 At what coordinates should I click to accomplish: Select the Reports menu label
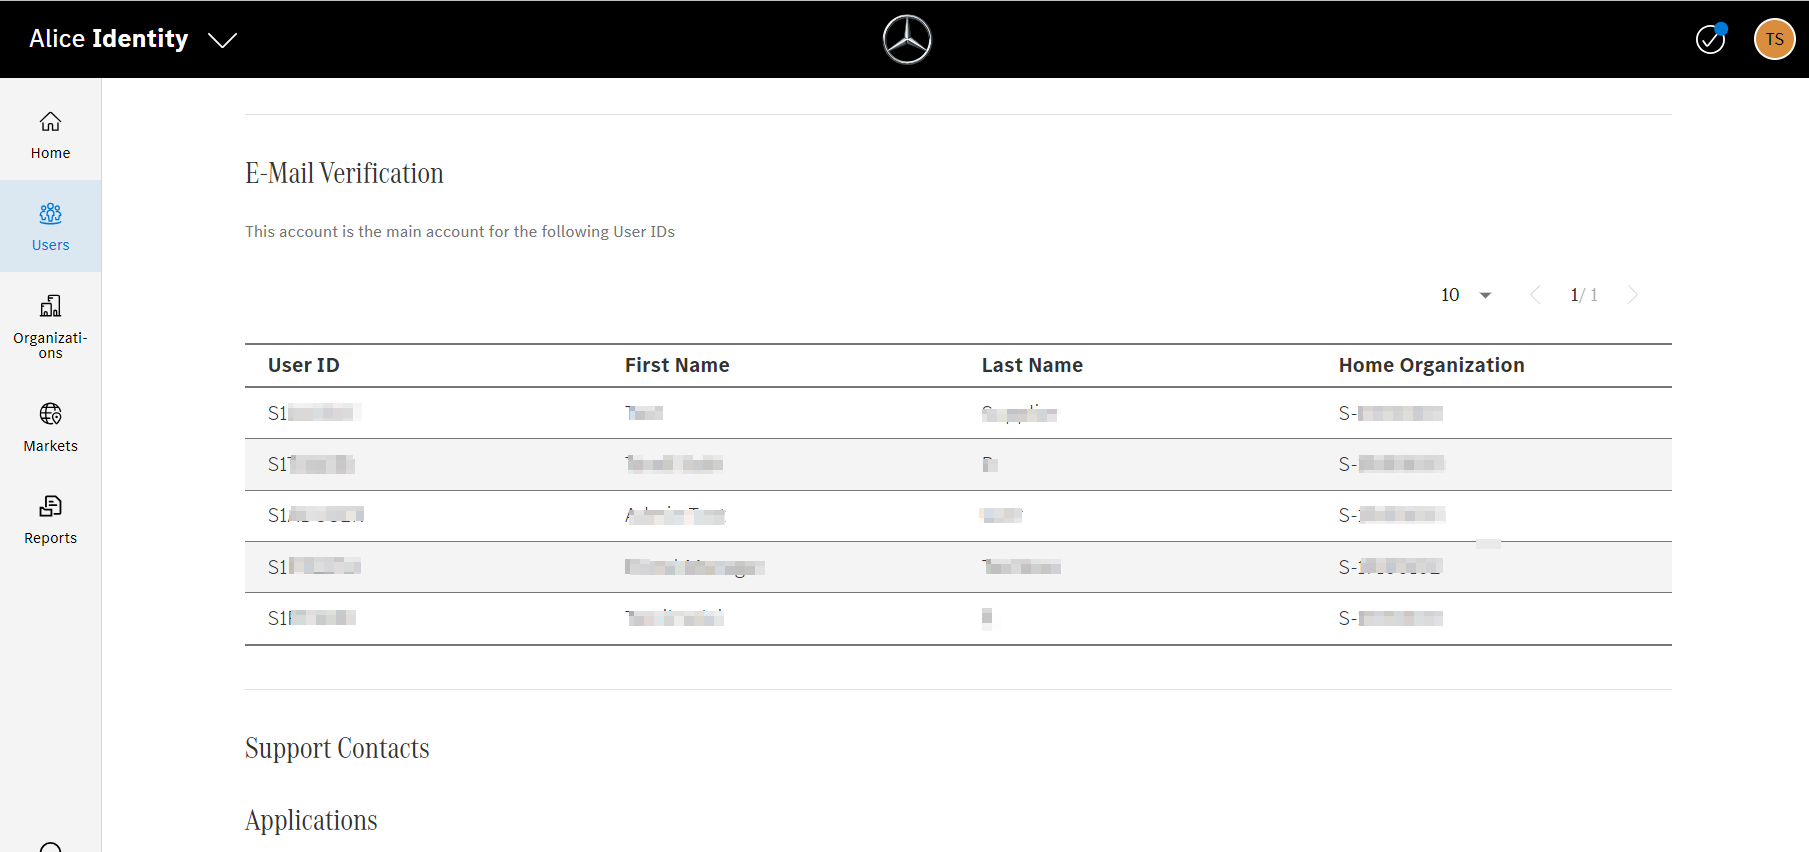(x=50, y=538)
